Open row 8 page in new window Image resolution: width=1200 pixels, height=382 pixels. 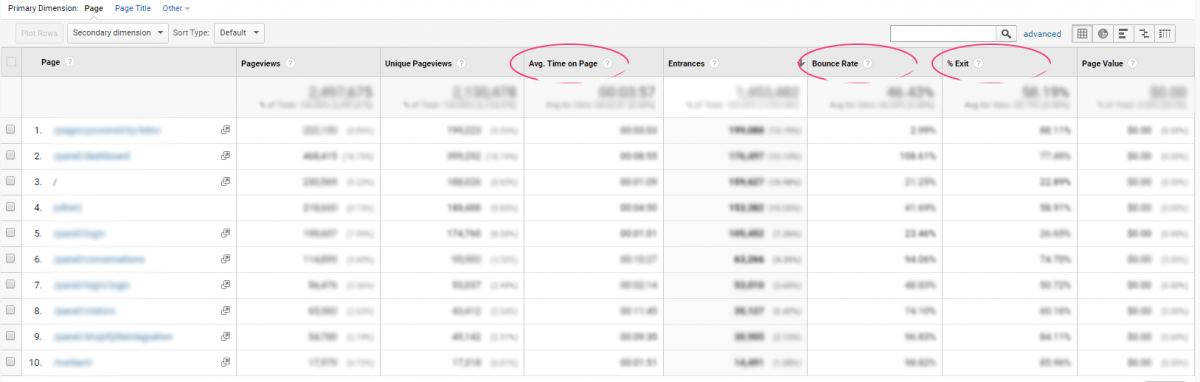pos(226,310)
